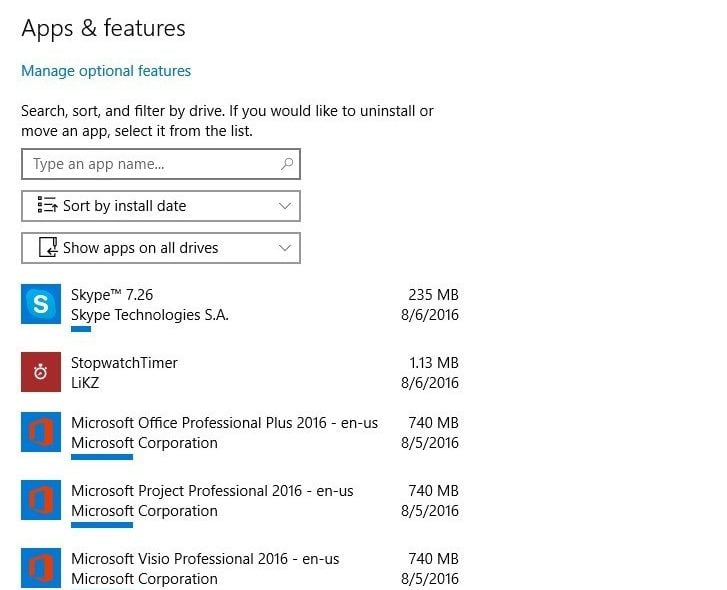This screenshot has width=727, height=590.
Task: Select StopwatchTimer entry by LiKZ
Action: coord(240,372)
